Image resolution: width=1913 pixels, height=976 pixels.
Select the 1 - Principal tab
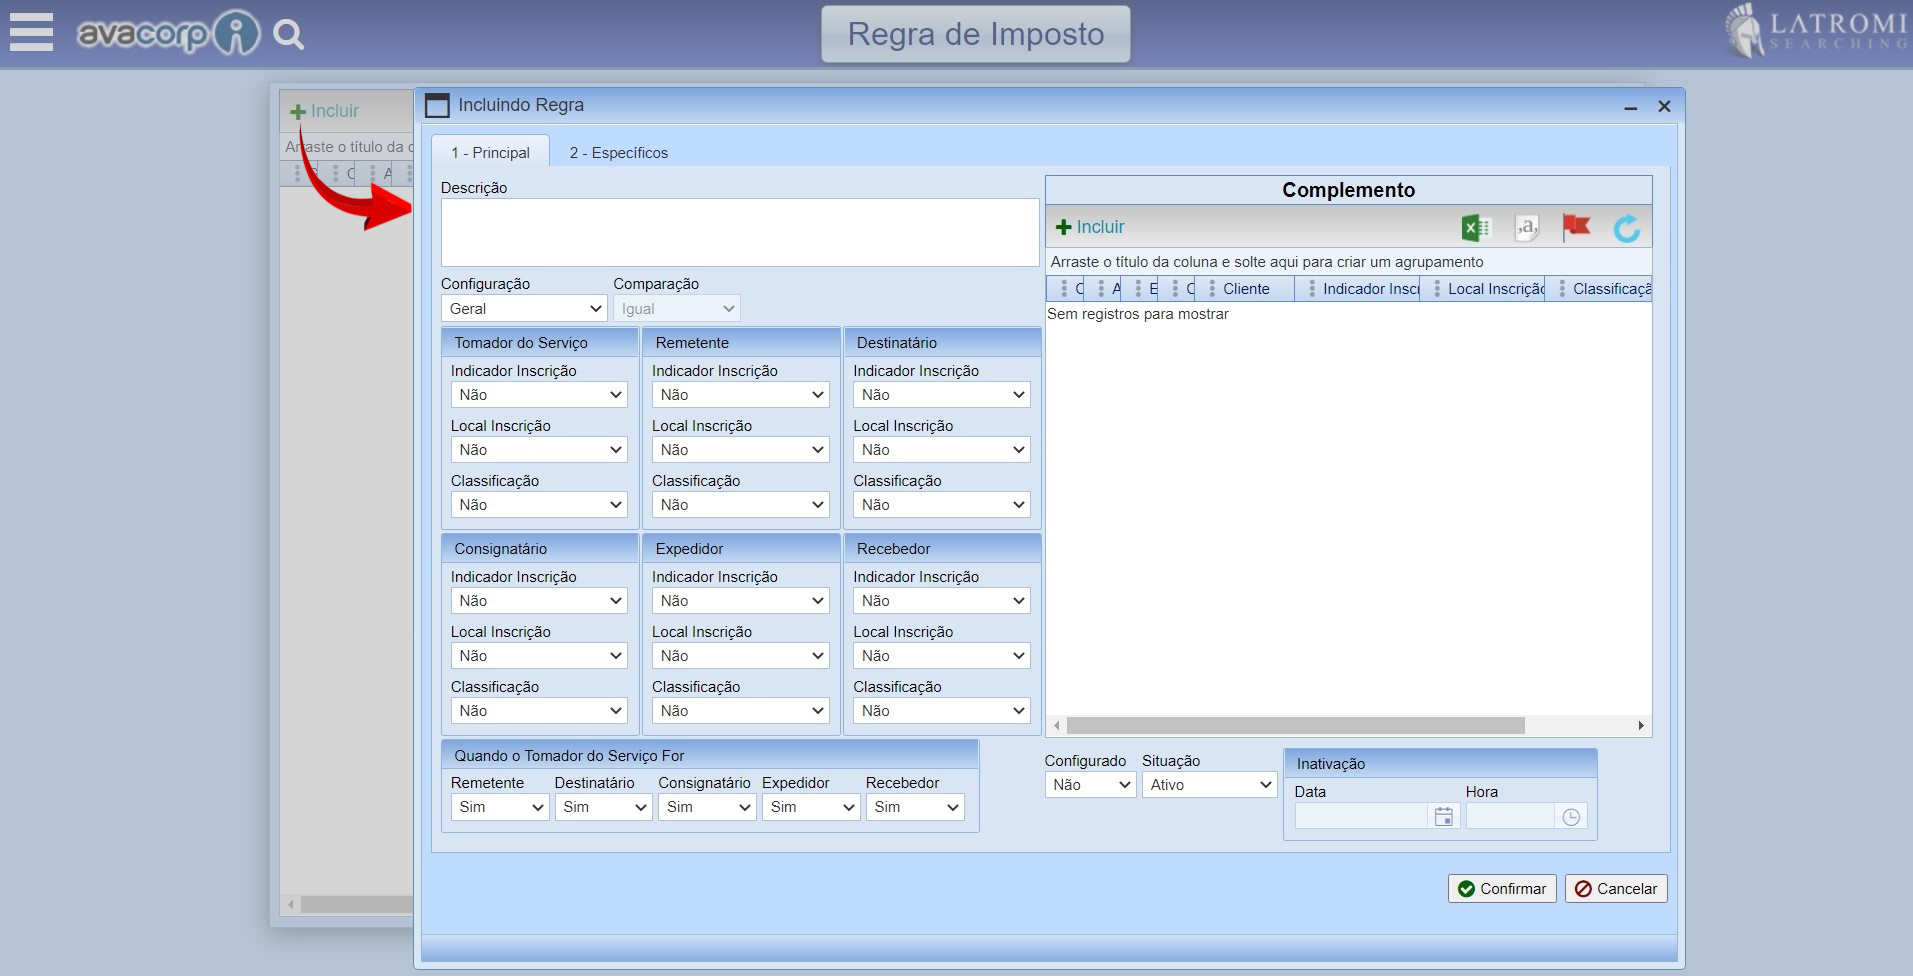pyautogui.click(x=490, y=153)
